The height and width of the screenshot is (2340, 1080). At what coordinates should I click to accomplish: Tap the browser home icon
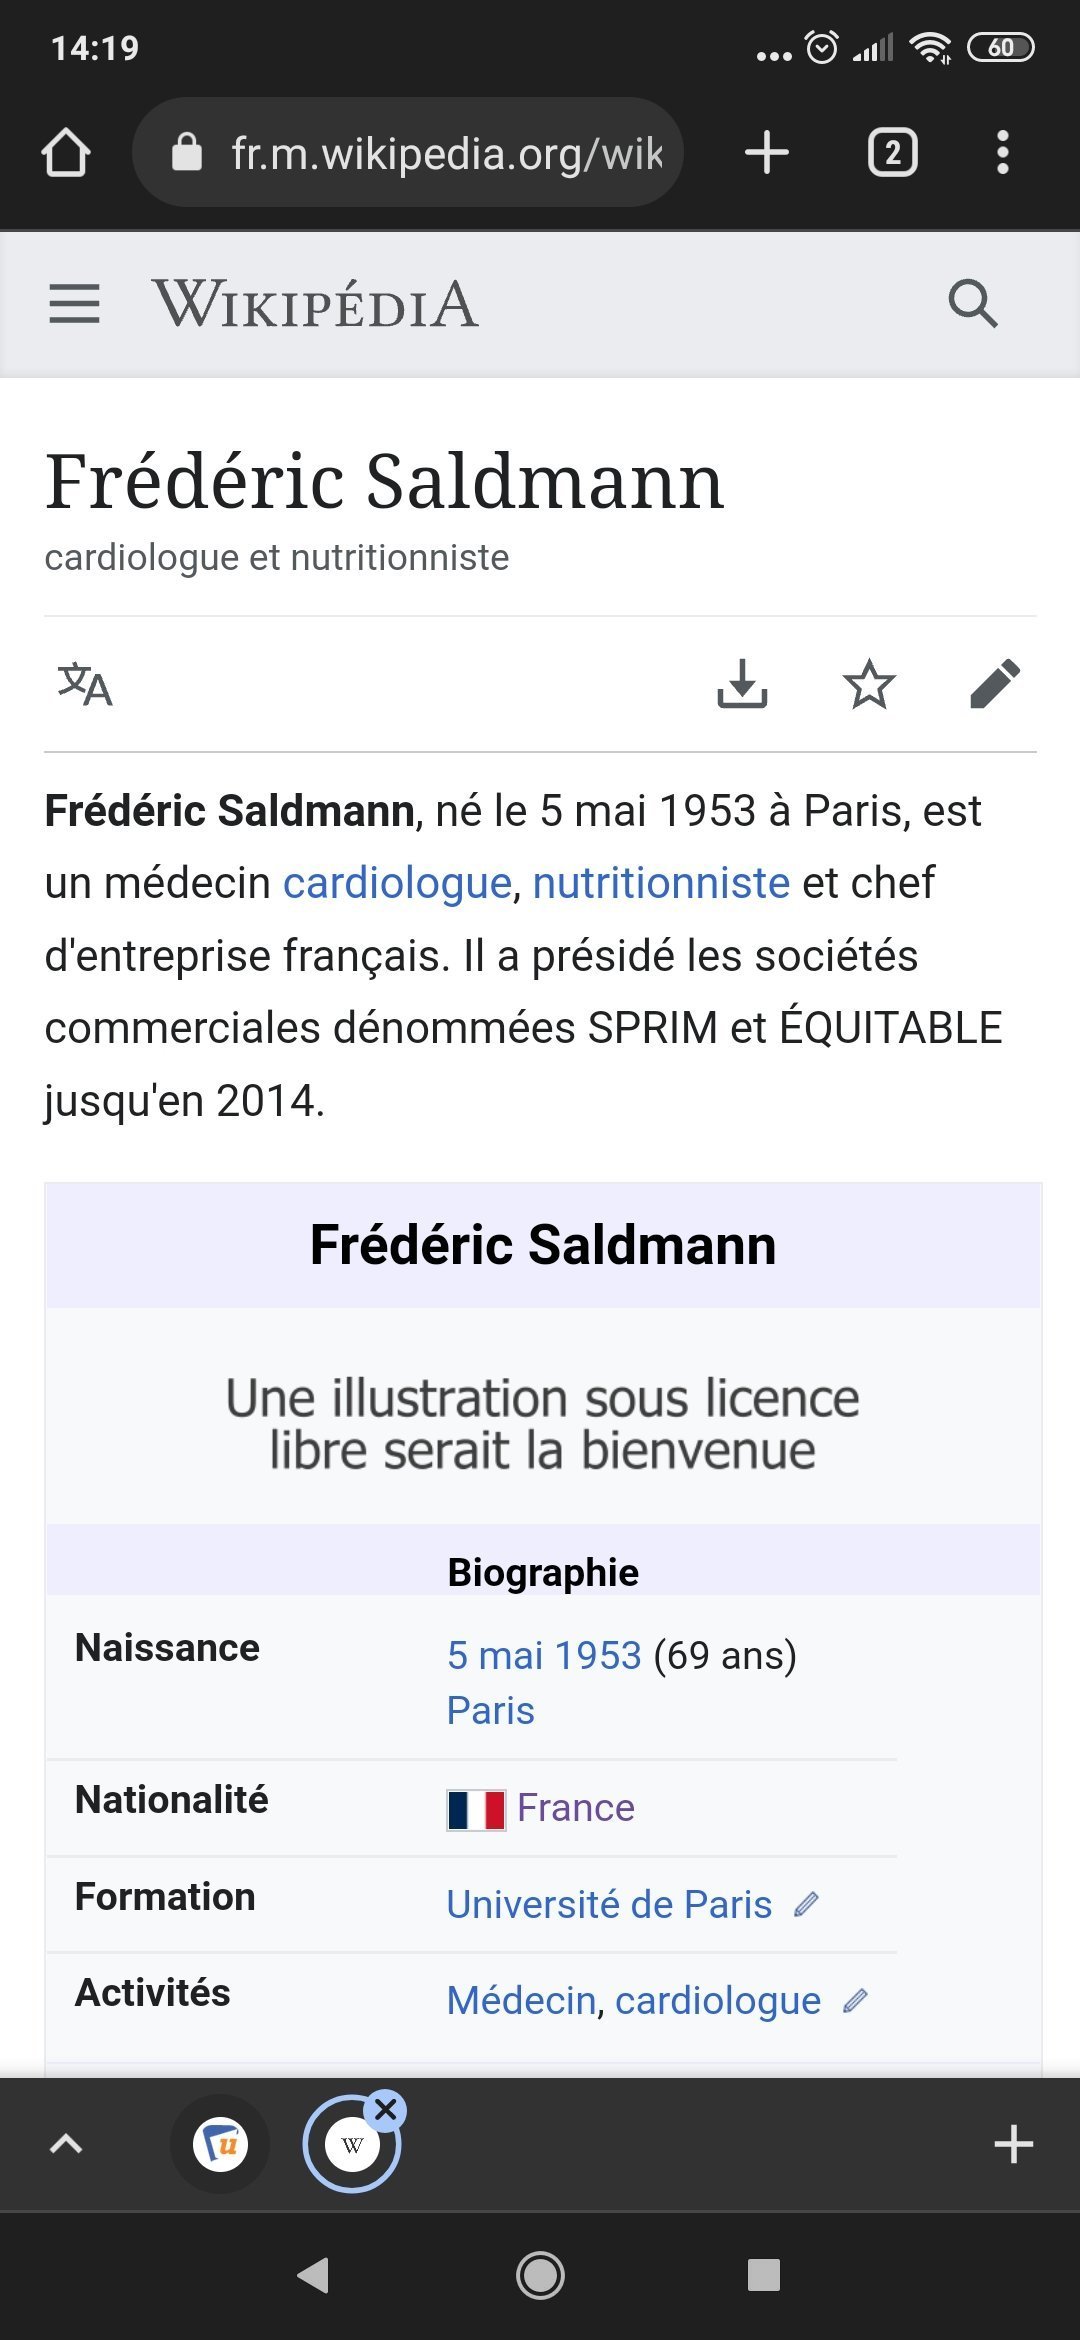[66, 153]
